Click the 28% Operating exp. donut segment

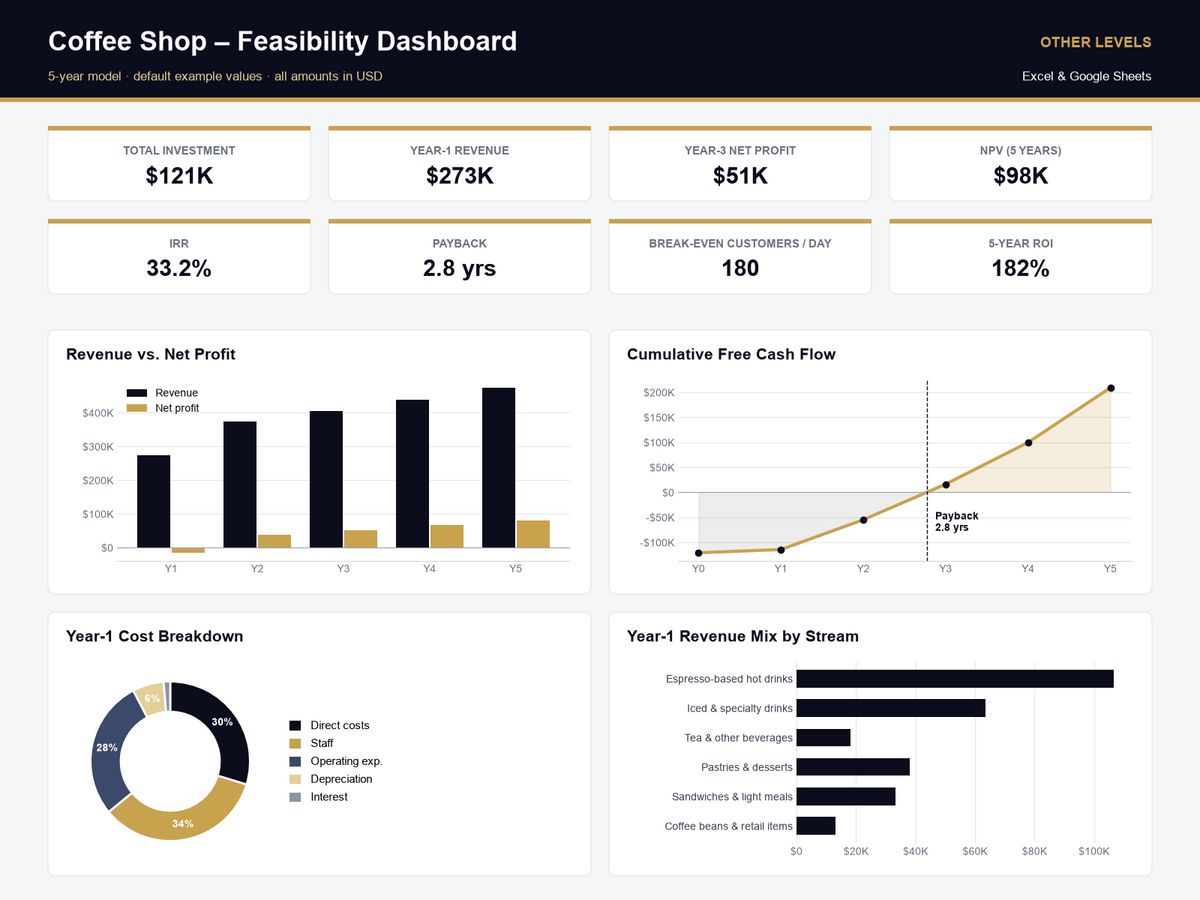tap(106, 748)
